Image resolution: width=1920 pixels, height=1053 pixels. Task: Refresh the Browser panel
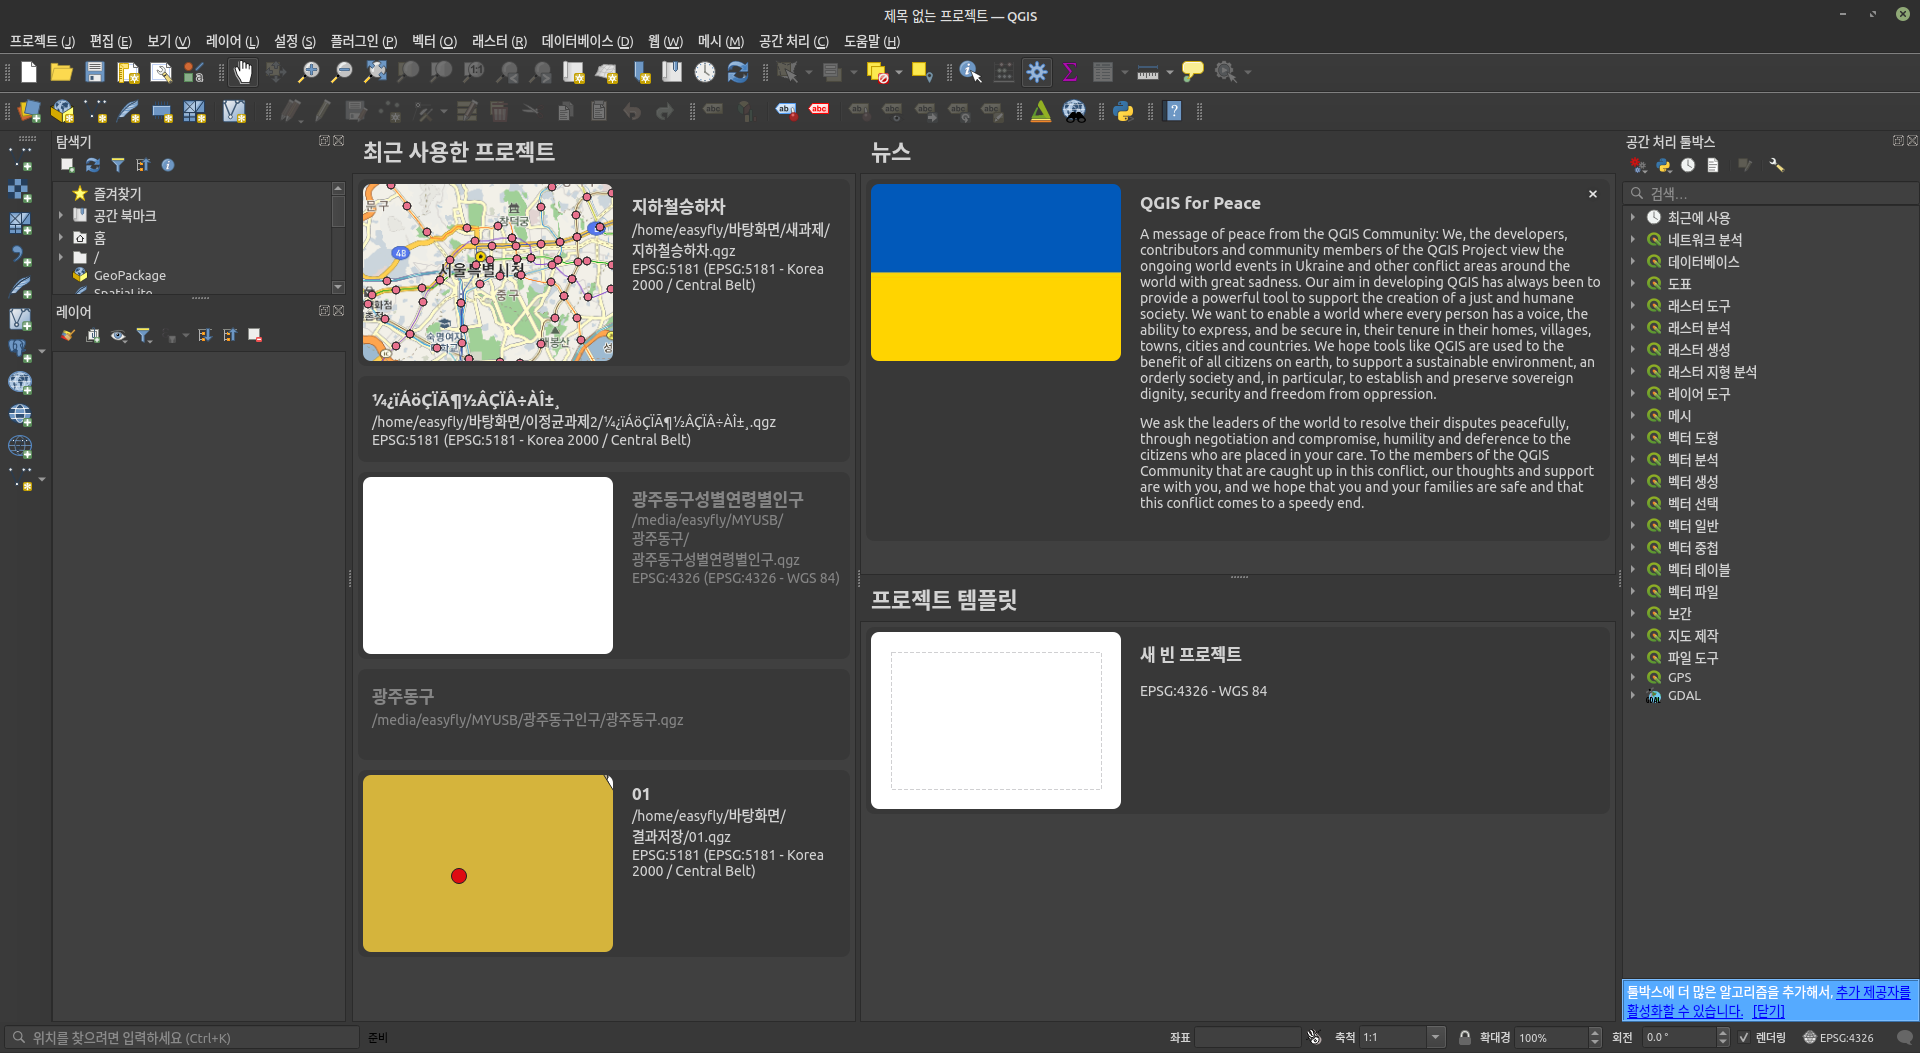coord(93,165)
